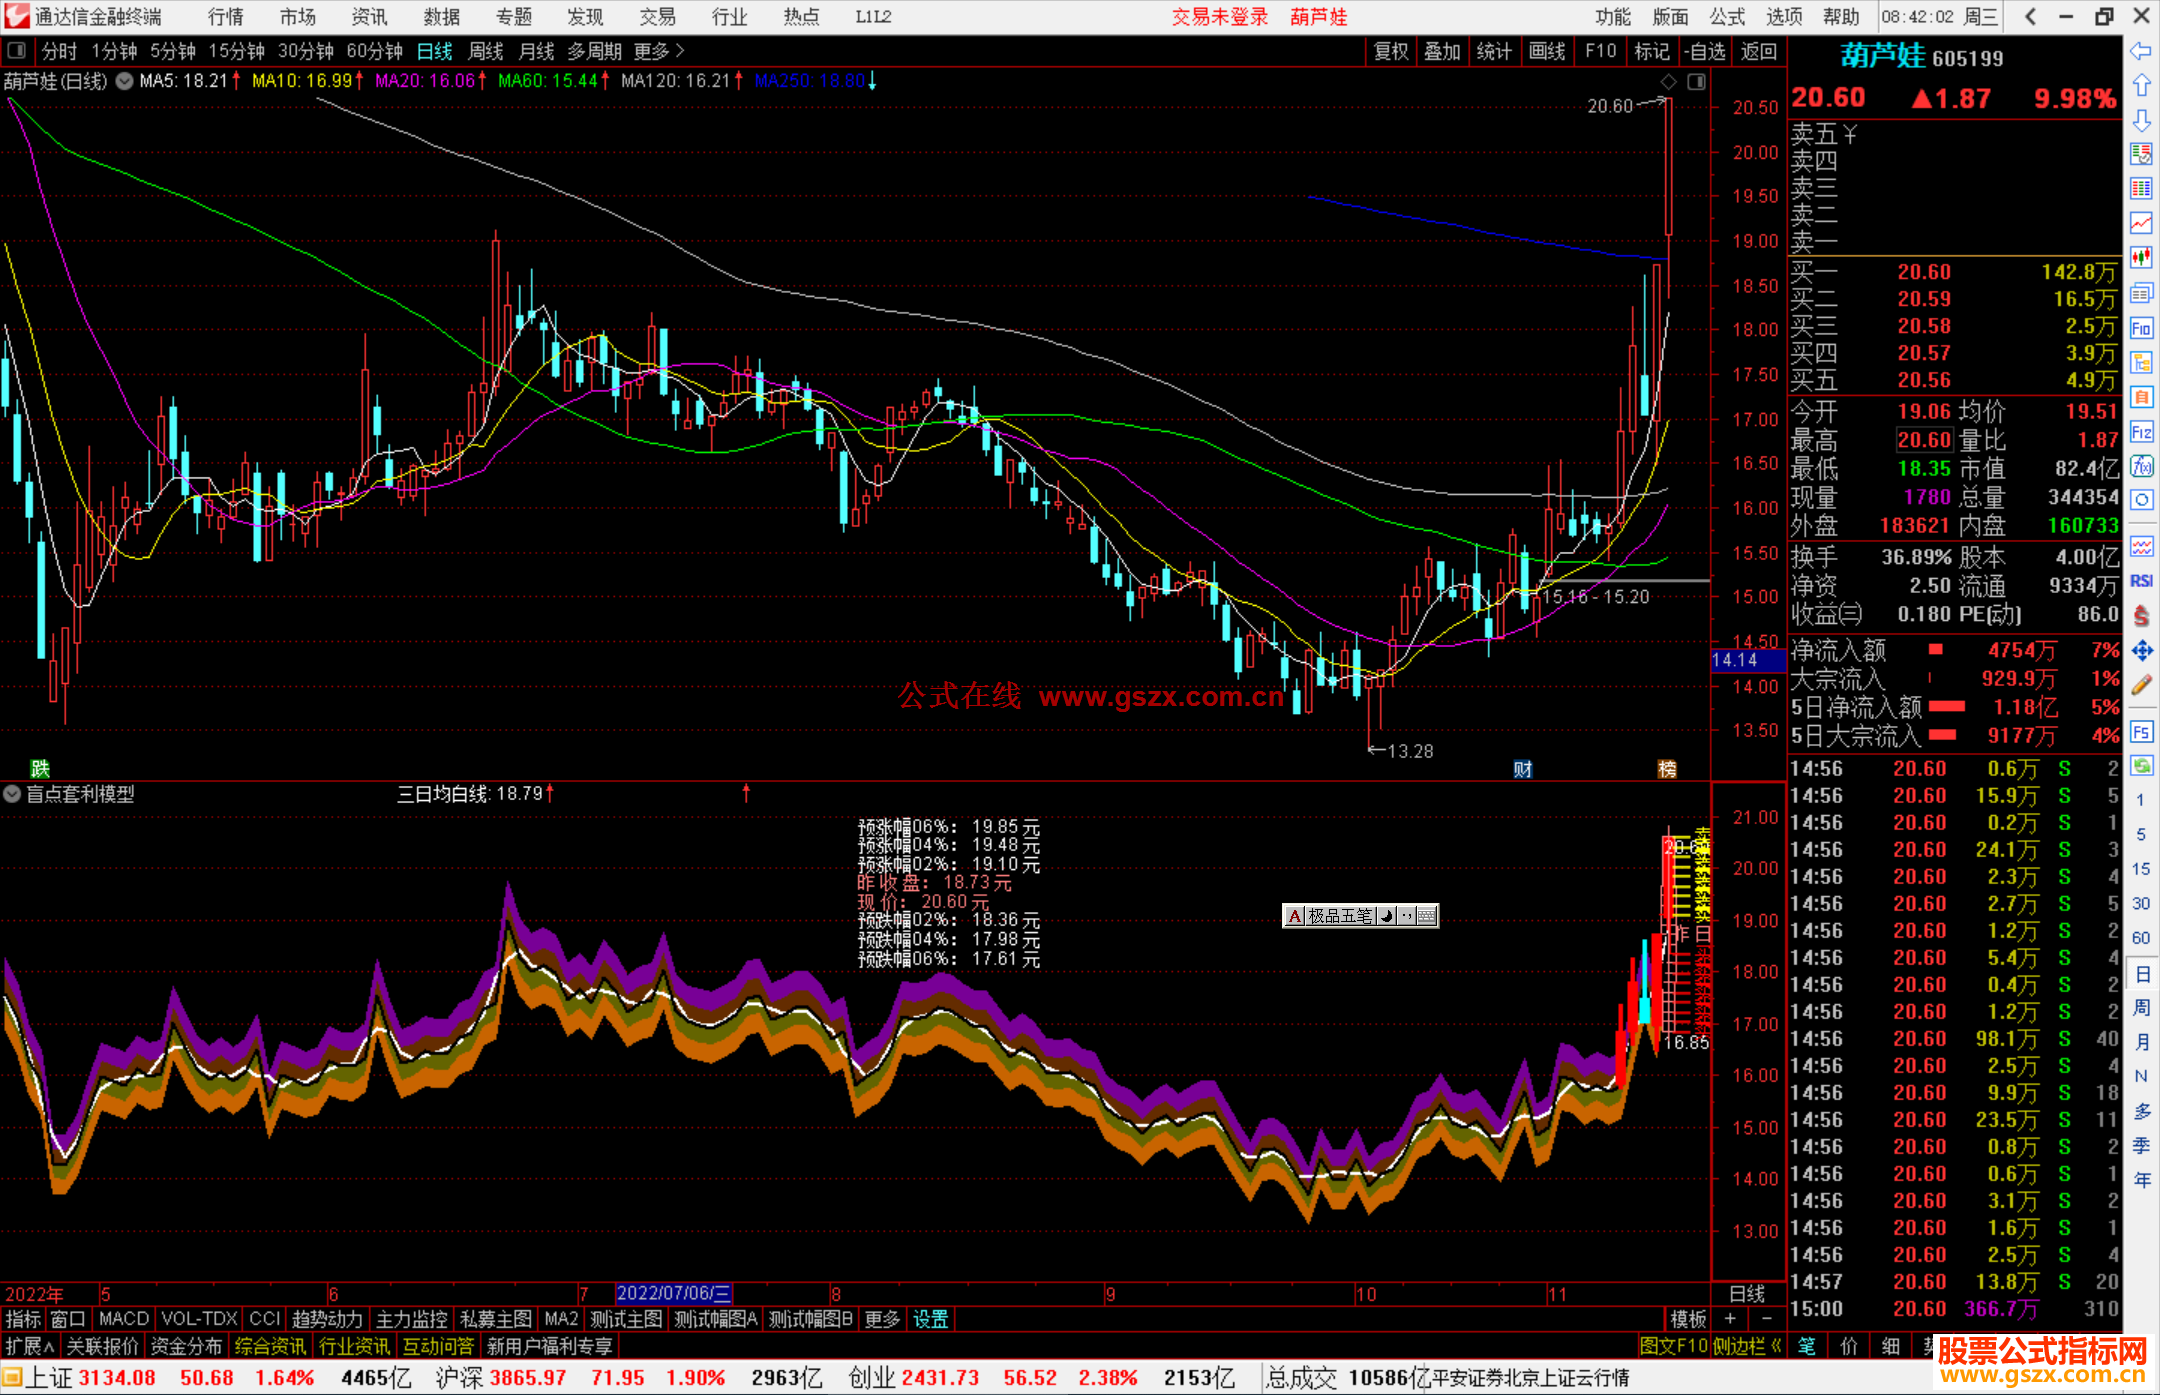
Task: Select the pencil drawing tool icon
Action: (2141, 685)
